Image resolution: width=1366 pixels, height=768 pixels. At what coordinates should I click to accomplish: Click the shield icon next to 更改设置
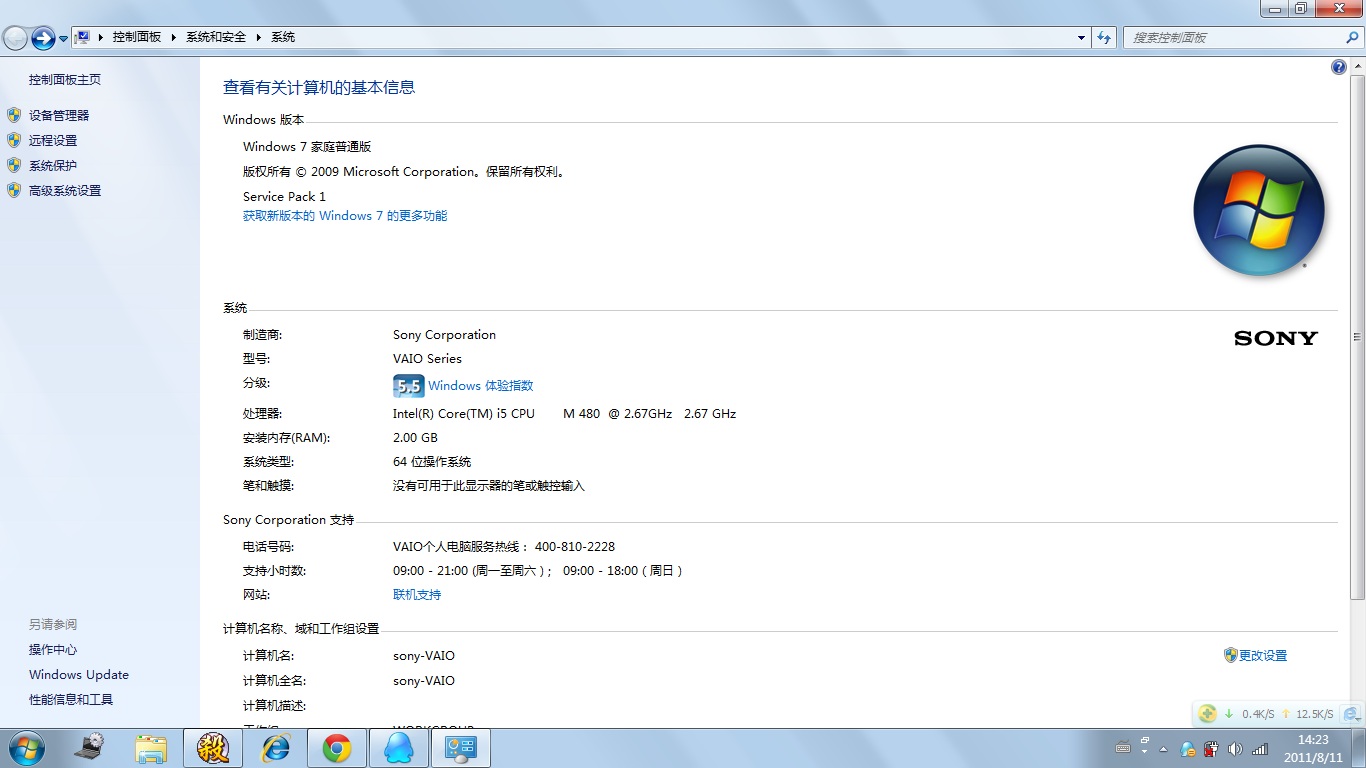pos(1231,655)
